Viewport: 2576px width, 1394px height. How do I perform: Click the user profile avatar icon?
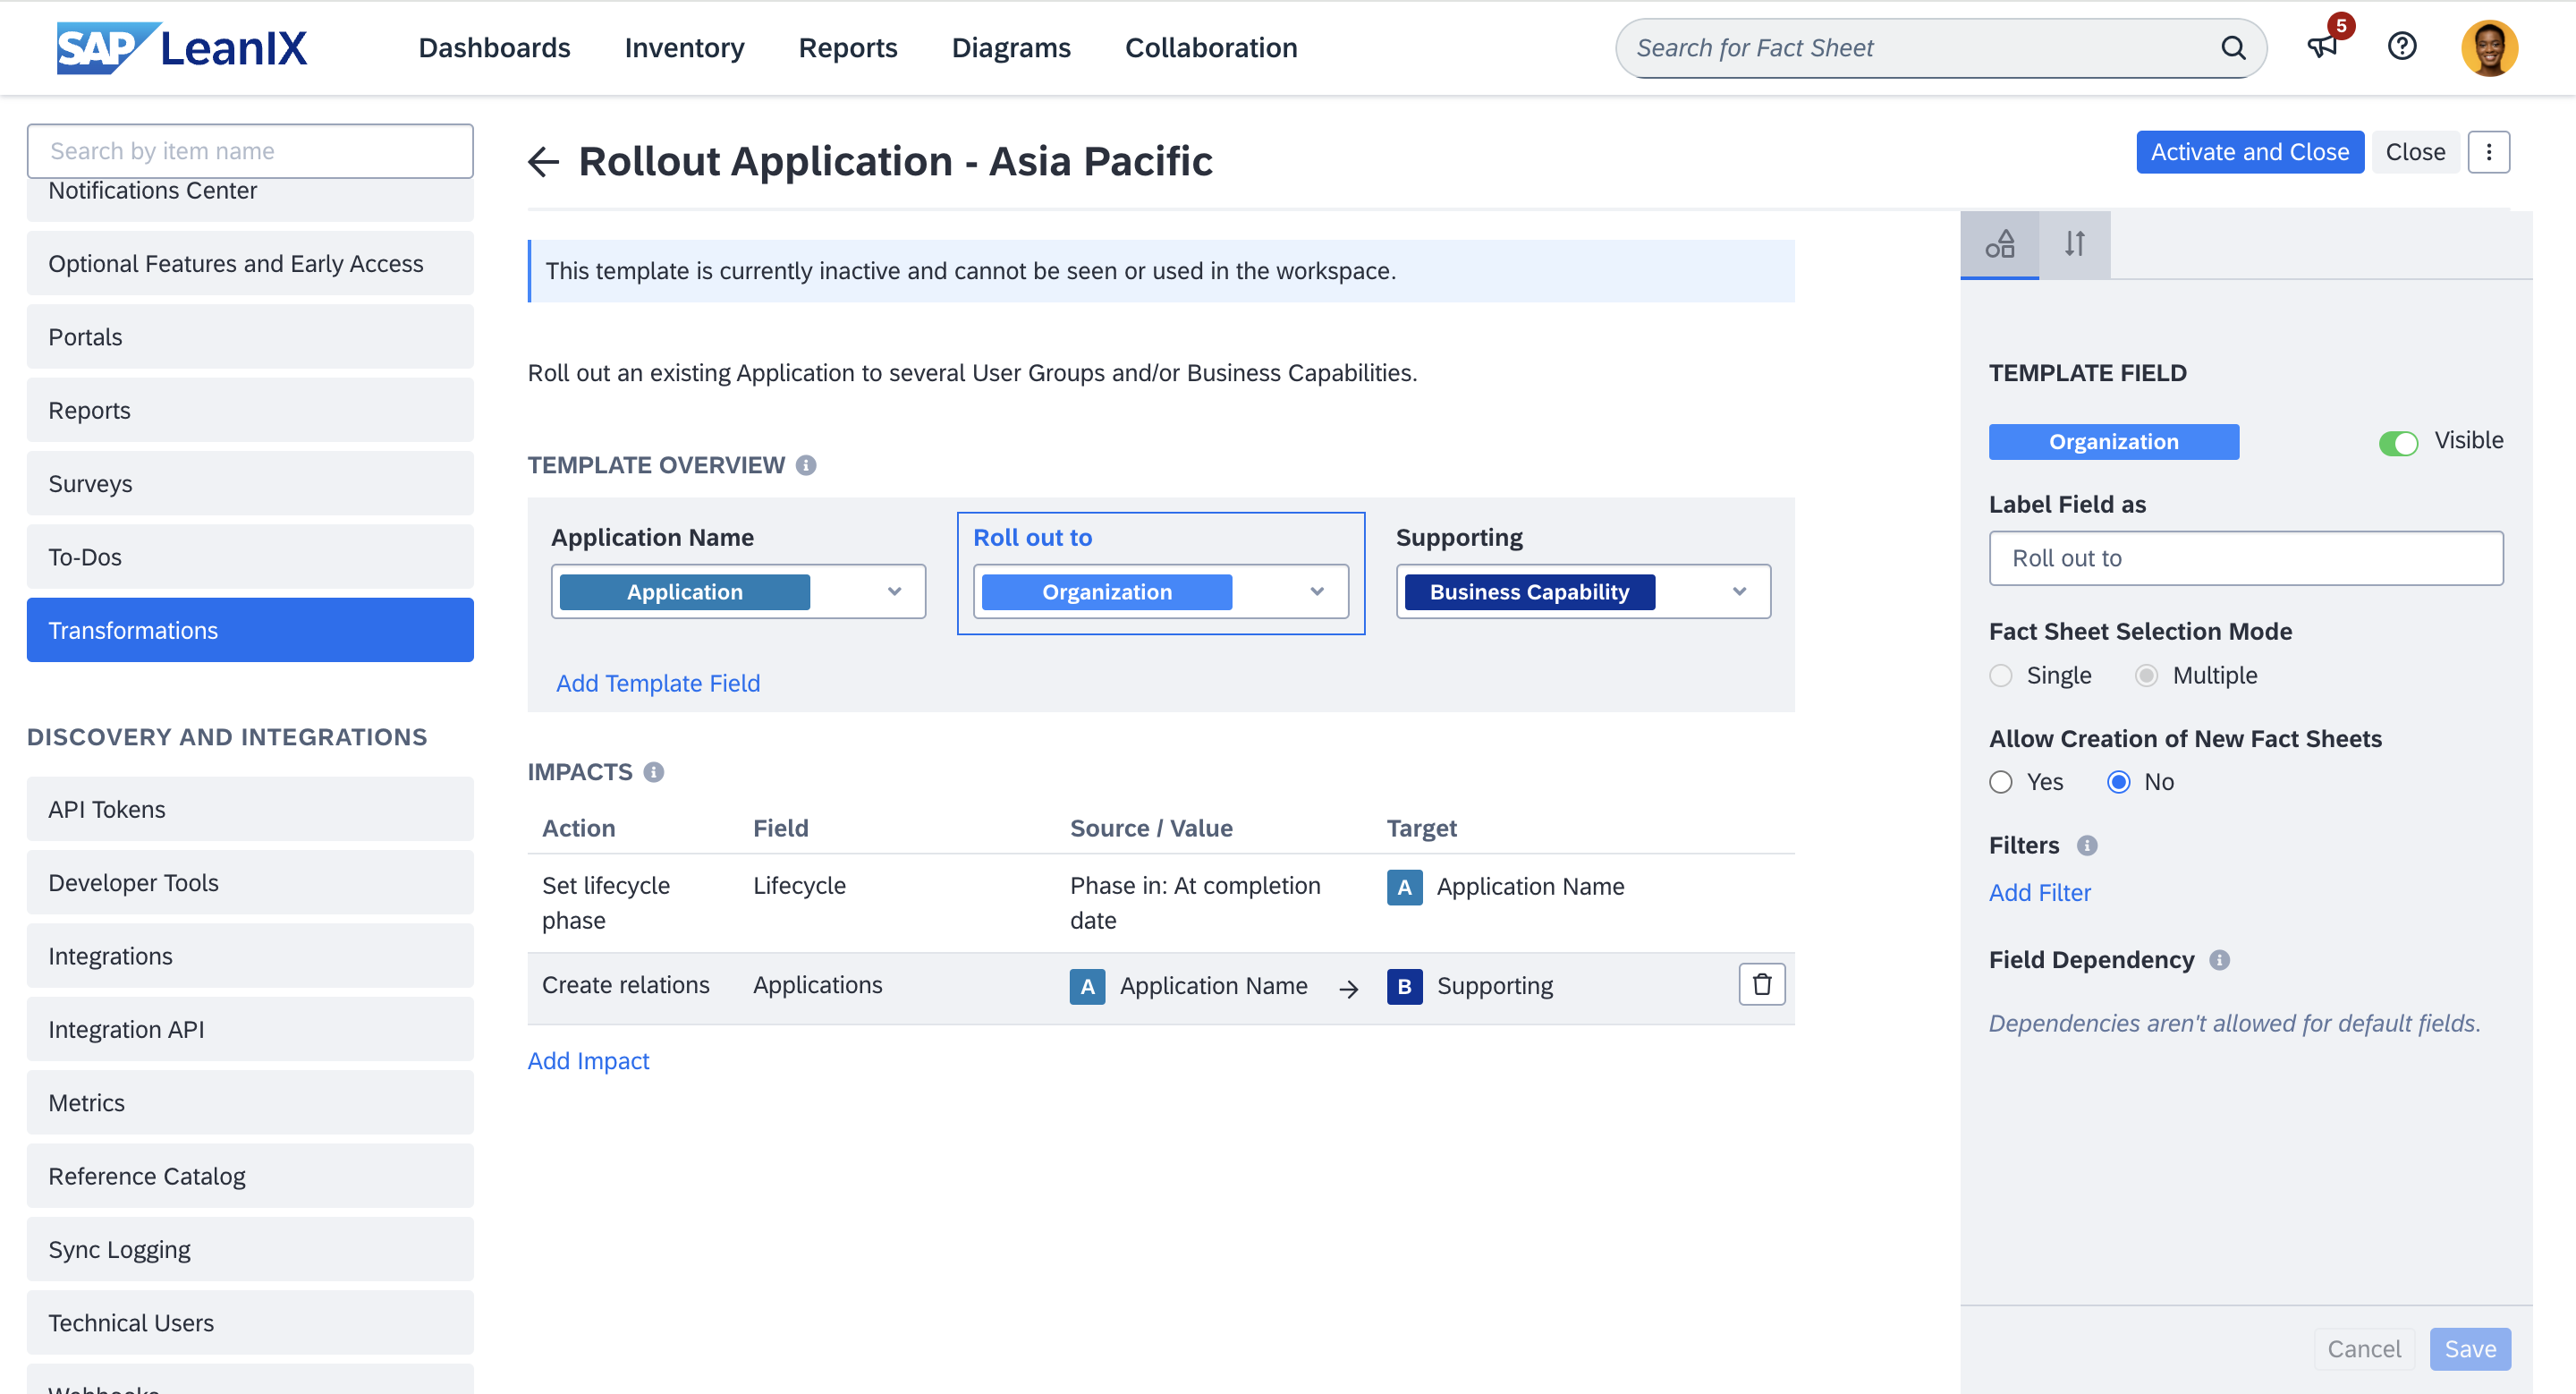pos(2490,47)
